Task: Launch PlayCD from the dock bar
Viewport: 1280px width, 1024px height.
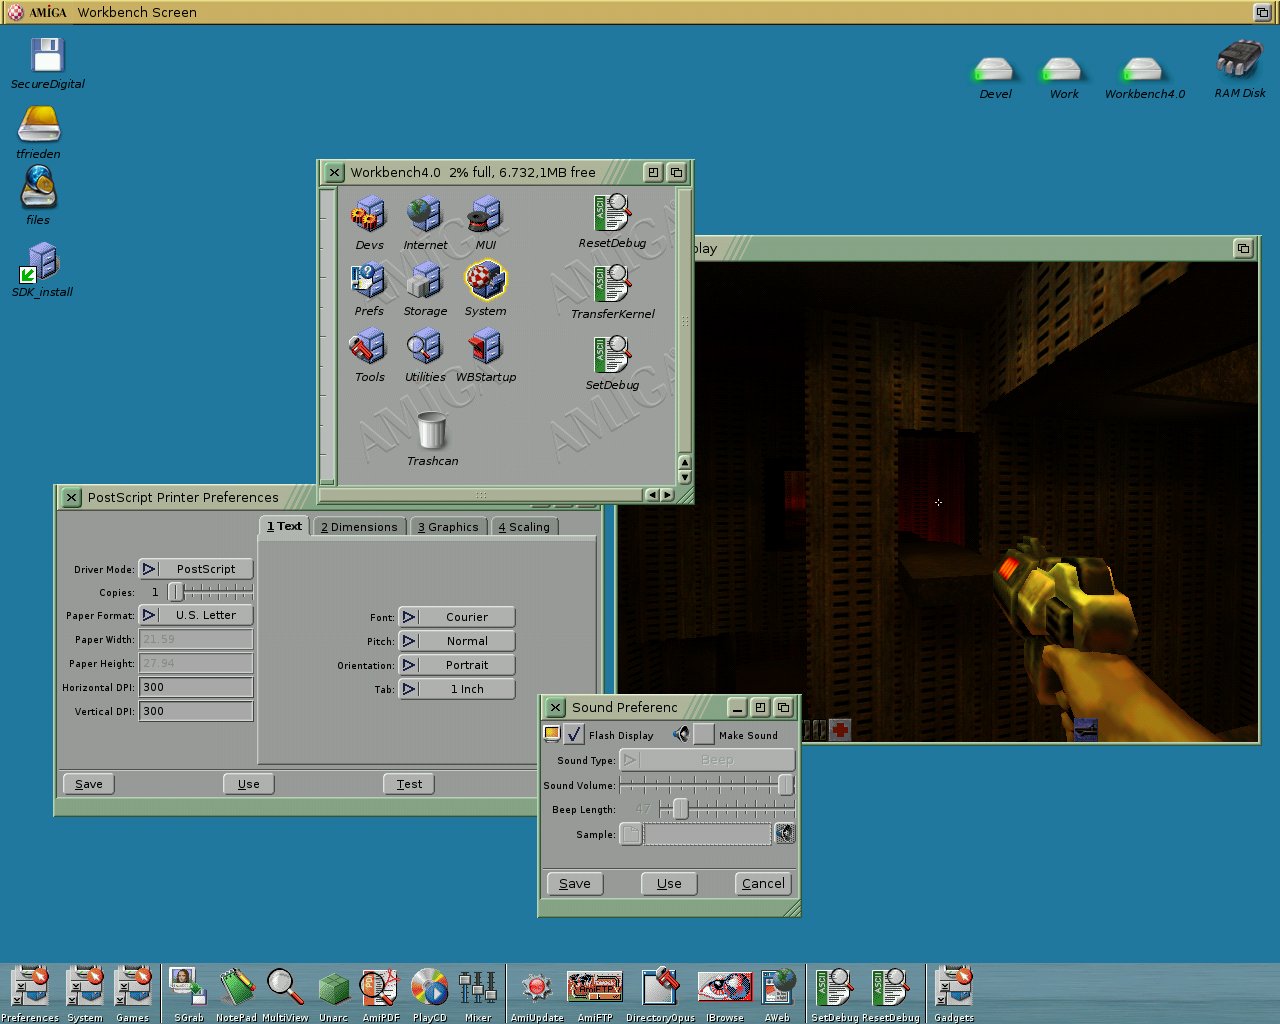Action: [x=429, y=989]
